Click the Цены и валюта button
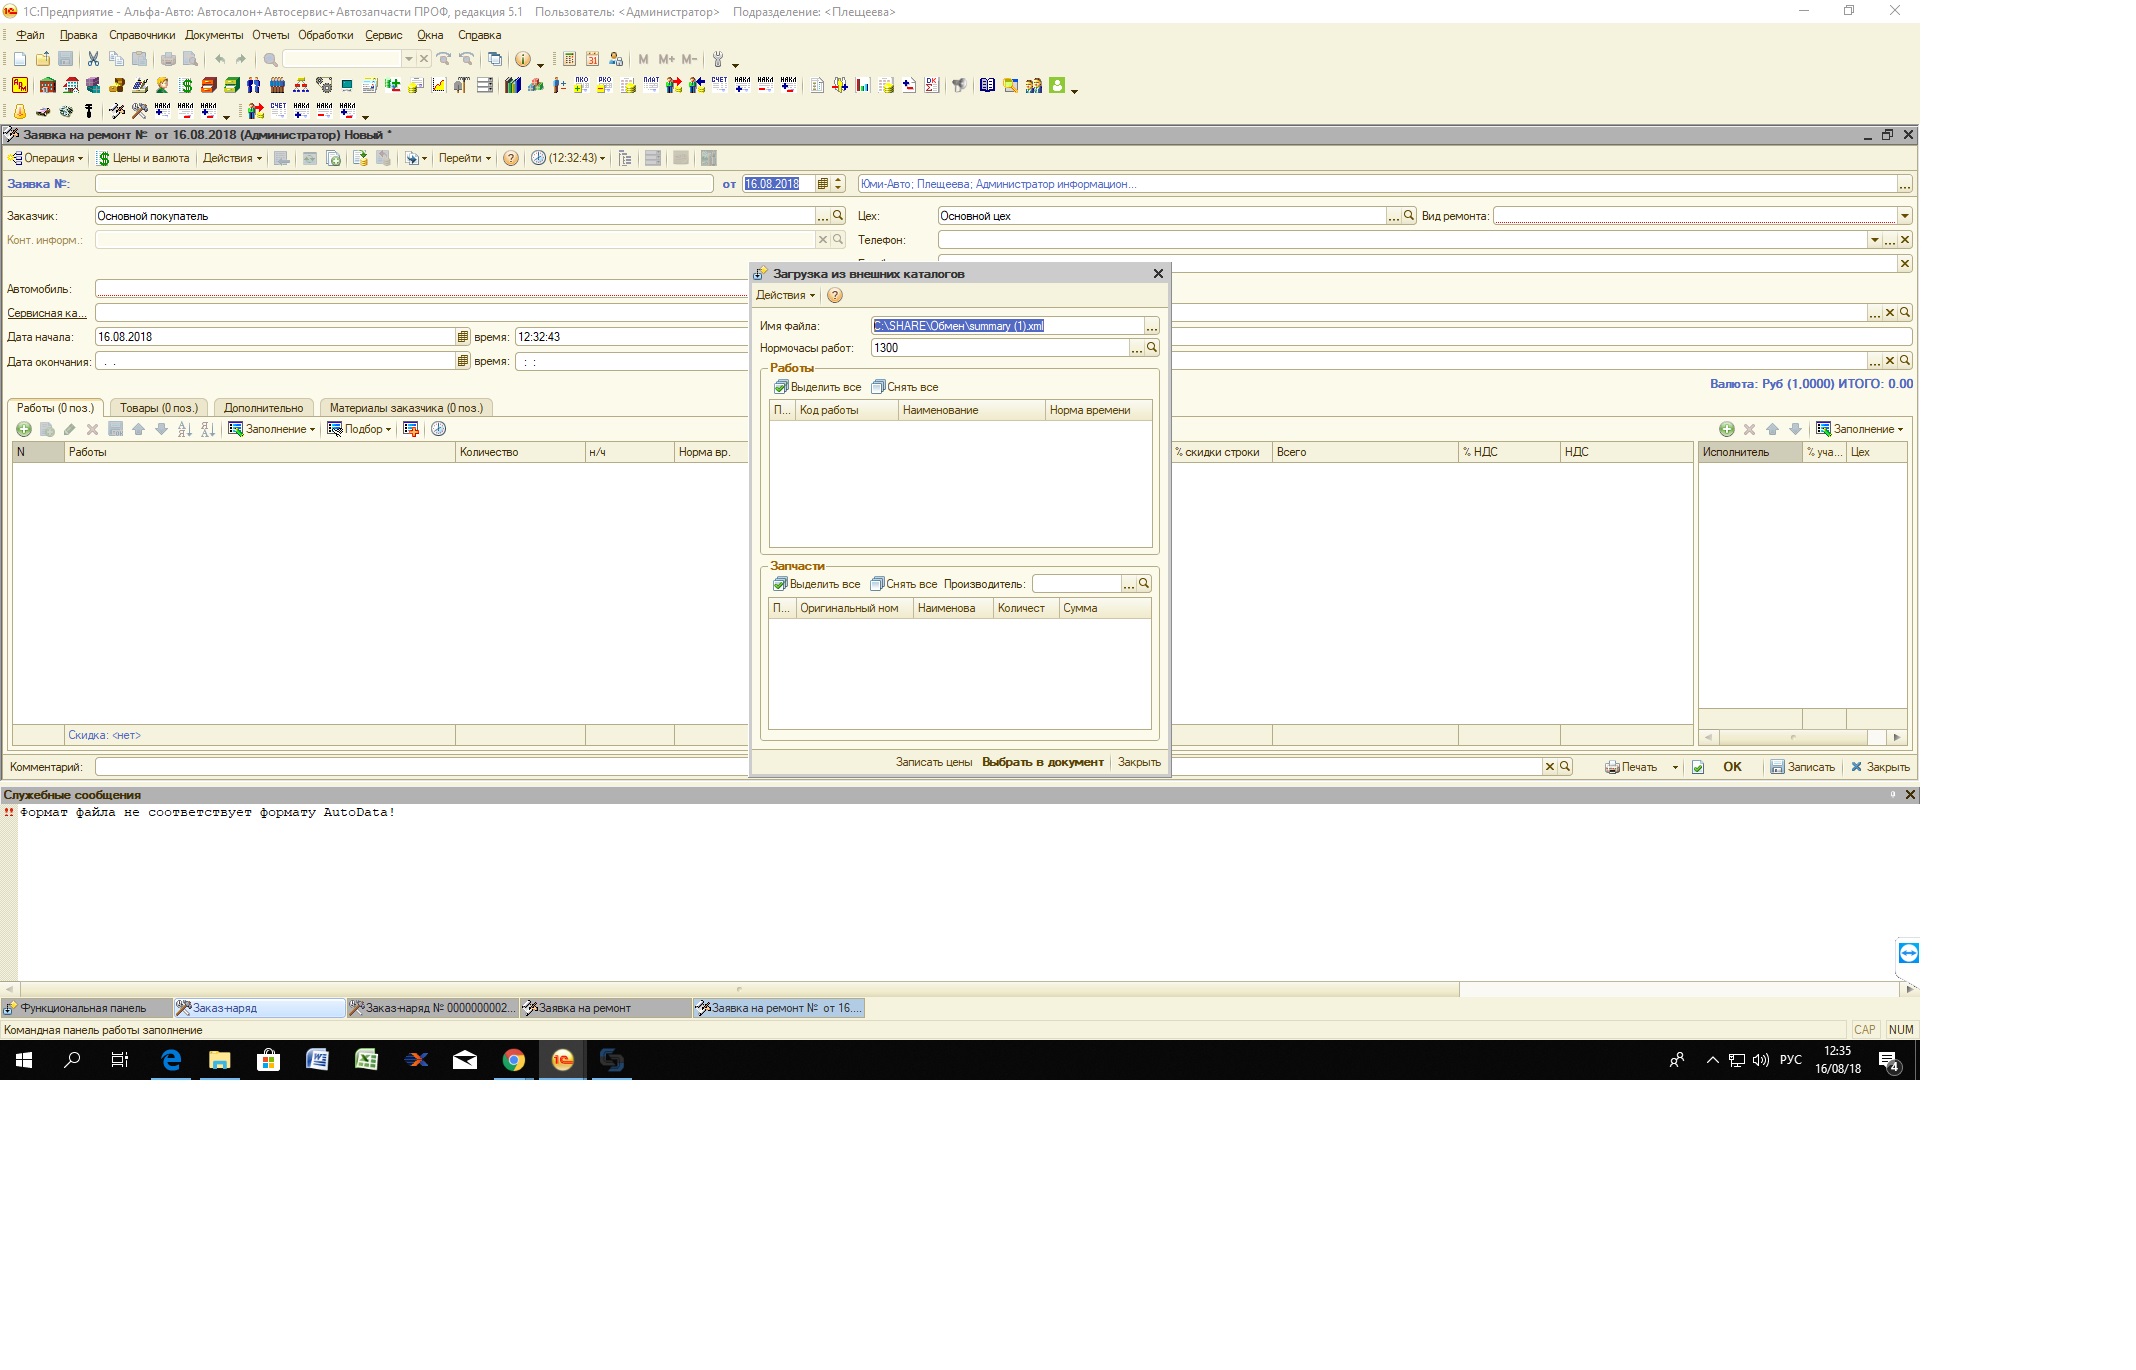This screenshot has width=2136, height=1370. 143,158
